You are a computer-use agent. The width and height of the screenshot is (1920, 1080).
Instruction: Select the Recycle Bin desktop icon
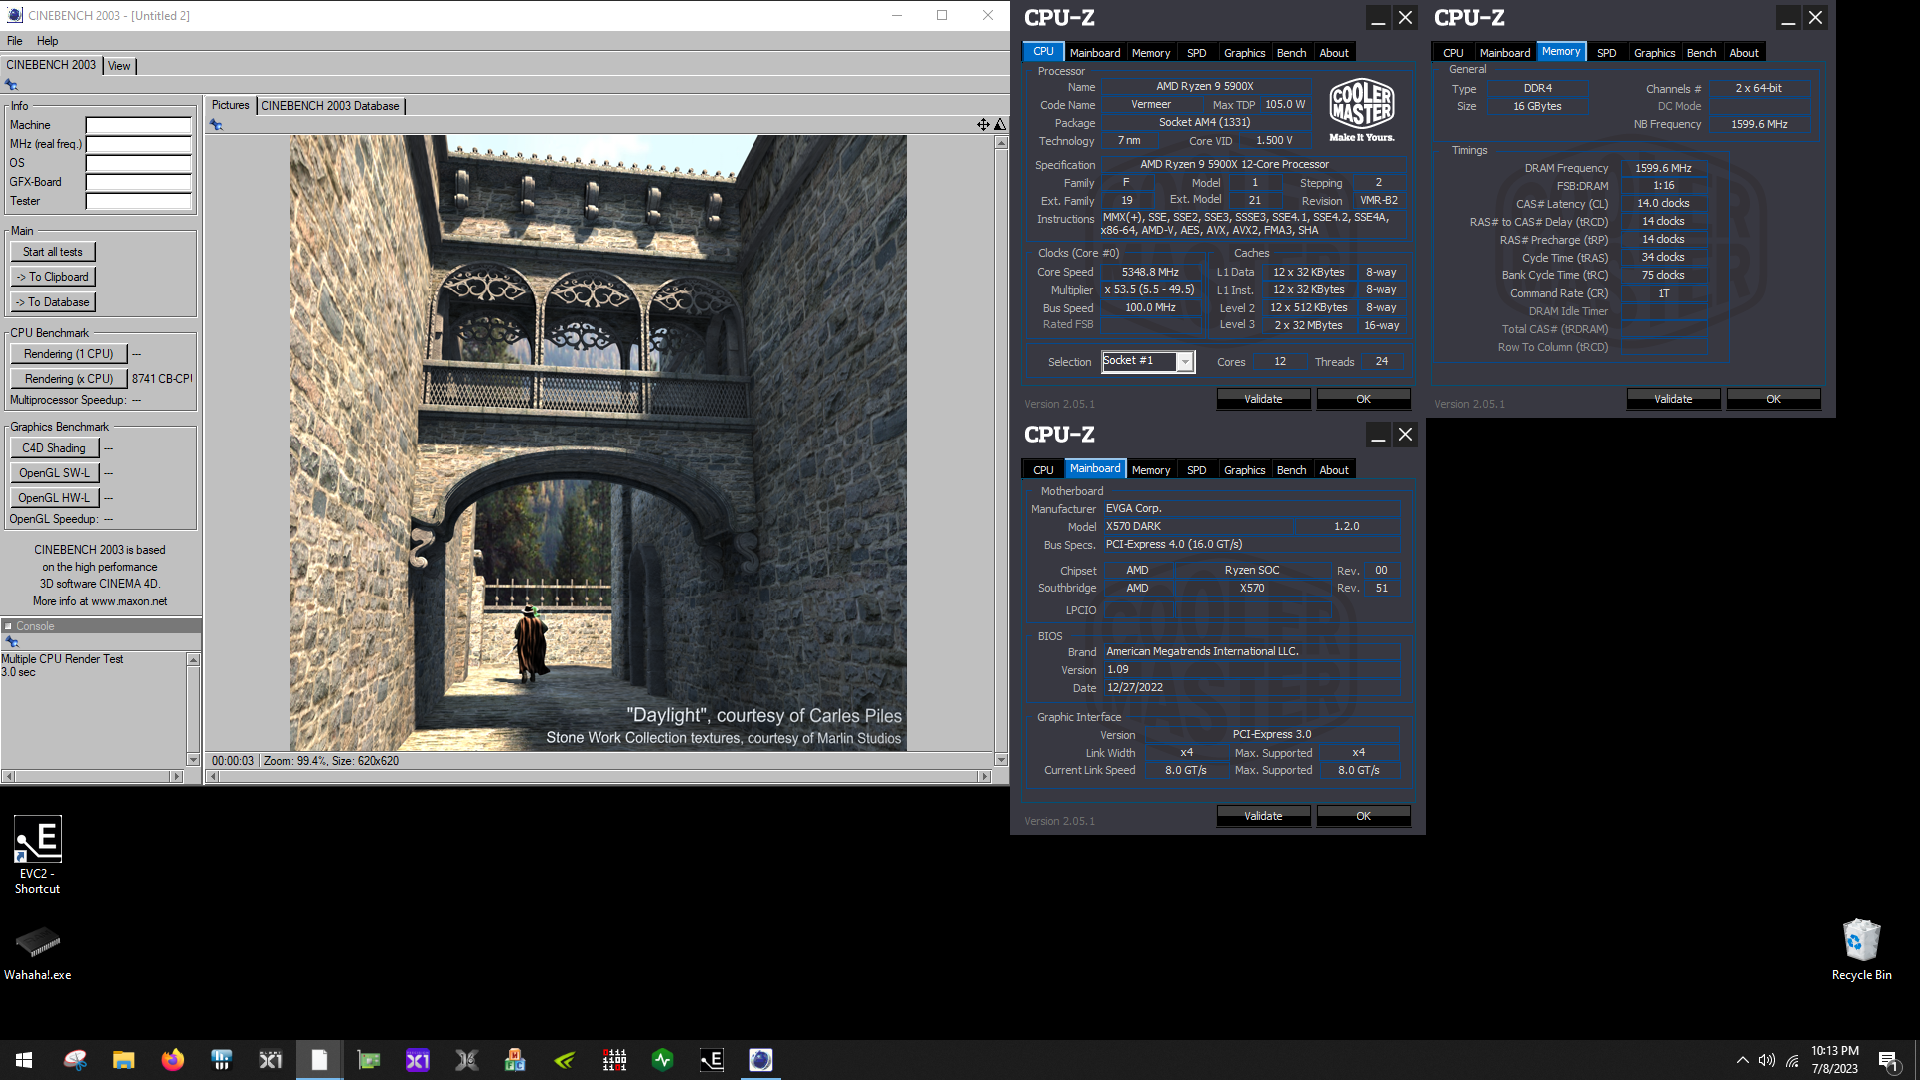click(1861, 950)
